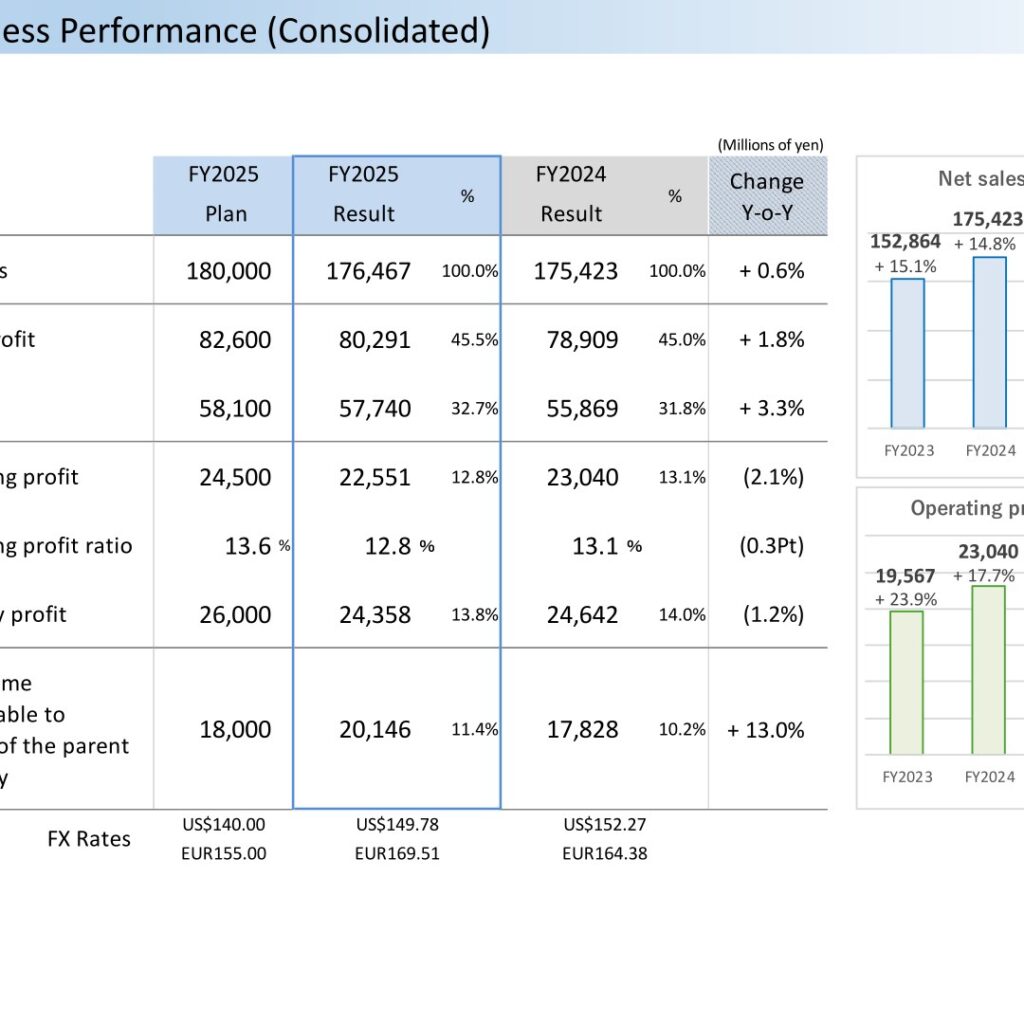Click the plan value 24,500
This screenshot has height=1024, width=1024.
(x=235, y=477)
